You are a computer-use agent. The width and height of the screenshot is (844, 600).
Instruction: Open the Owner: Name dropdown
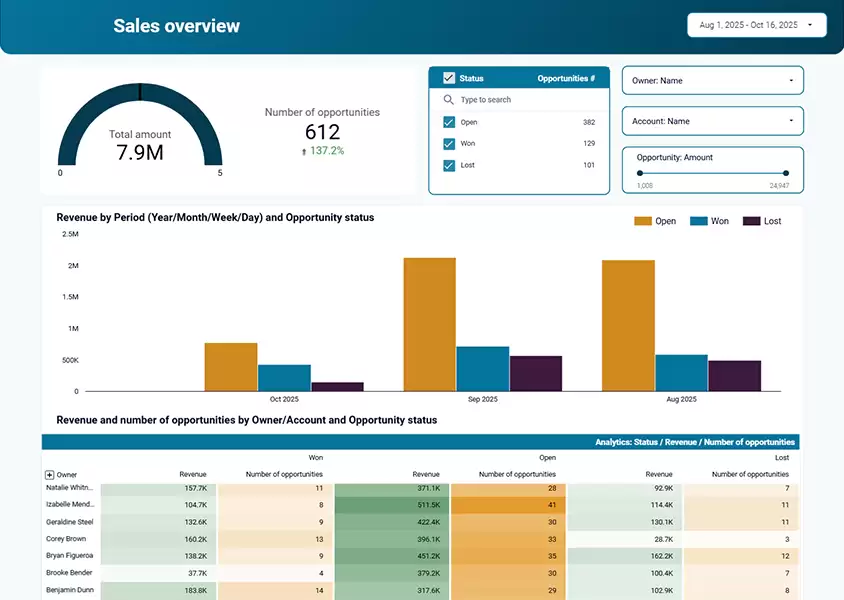tap(712, 80)
